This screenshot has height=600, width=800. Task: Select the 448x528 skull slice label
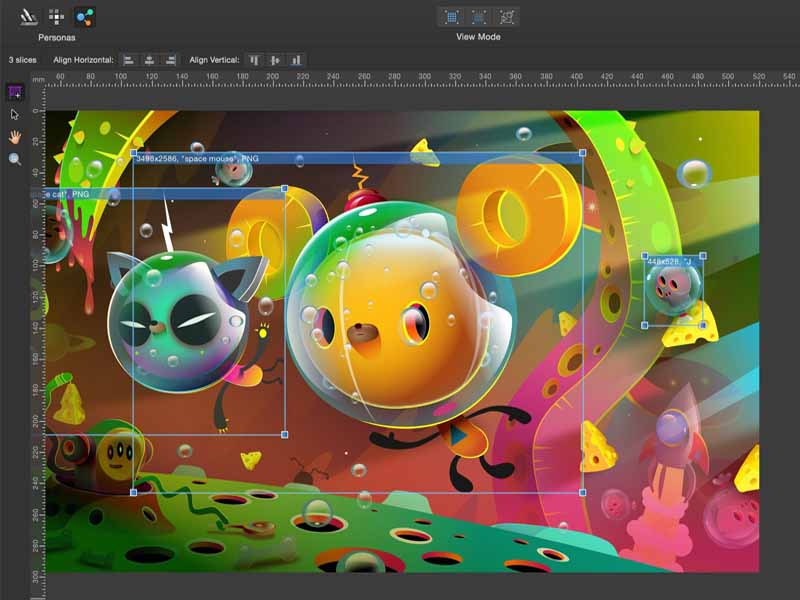tap(670, 261)
